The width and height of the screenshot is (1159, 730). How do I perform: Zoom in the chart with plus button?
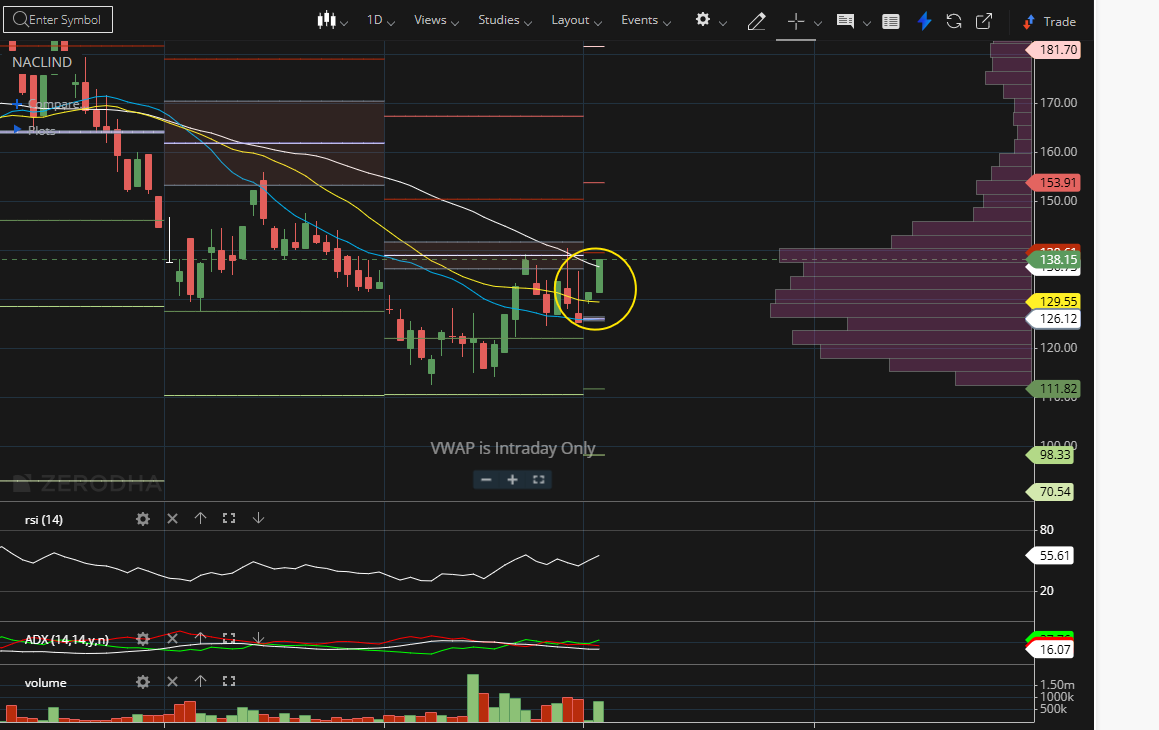click(512, 480)
